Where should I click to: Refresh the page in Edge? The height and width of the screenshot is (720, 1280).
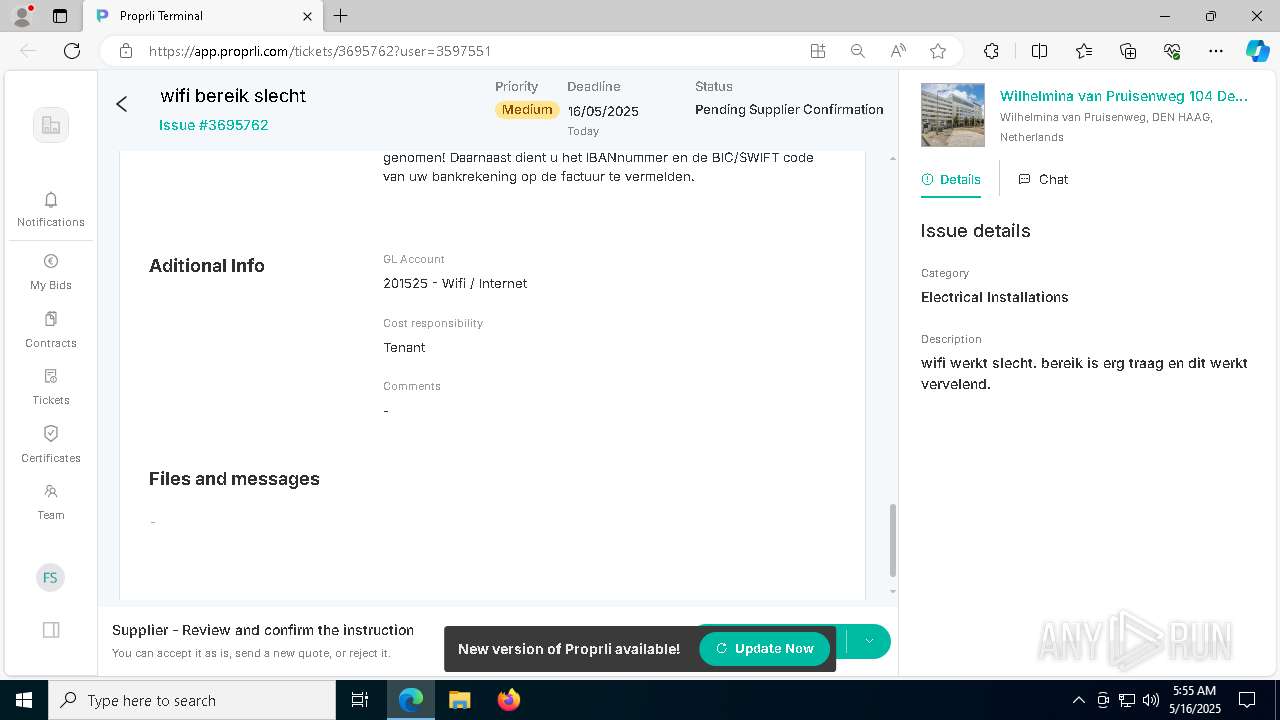72,51
